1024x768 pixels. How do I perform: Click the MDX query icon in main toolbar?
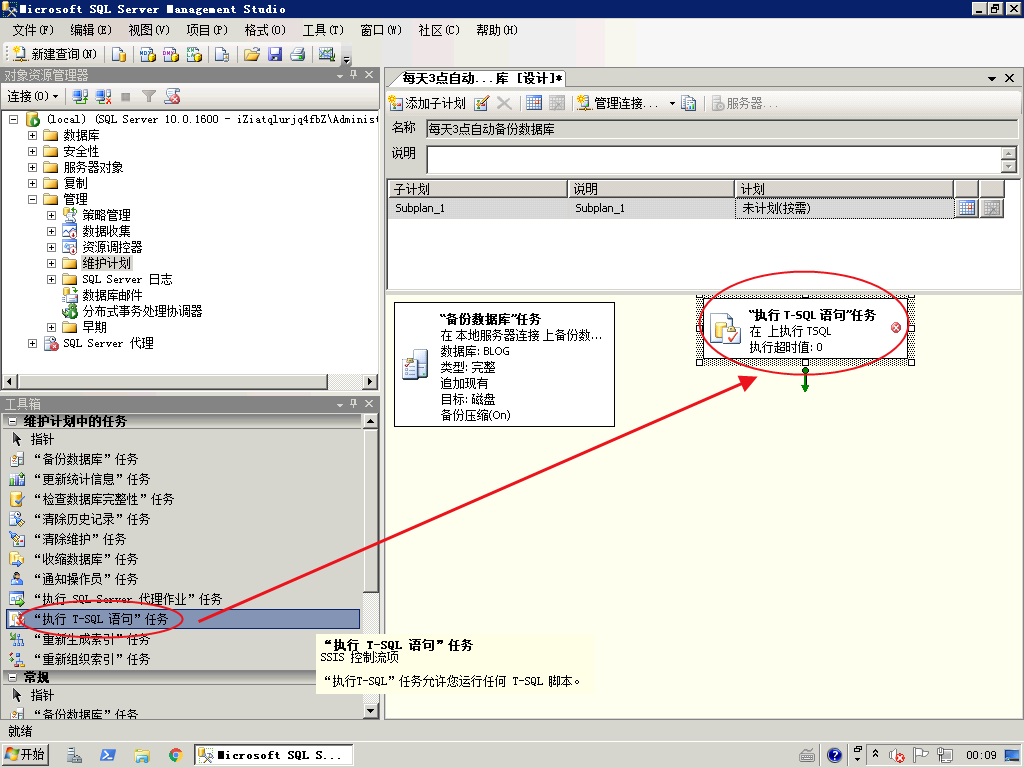tap(148, 54)
